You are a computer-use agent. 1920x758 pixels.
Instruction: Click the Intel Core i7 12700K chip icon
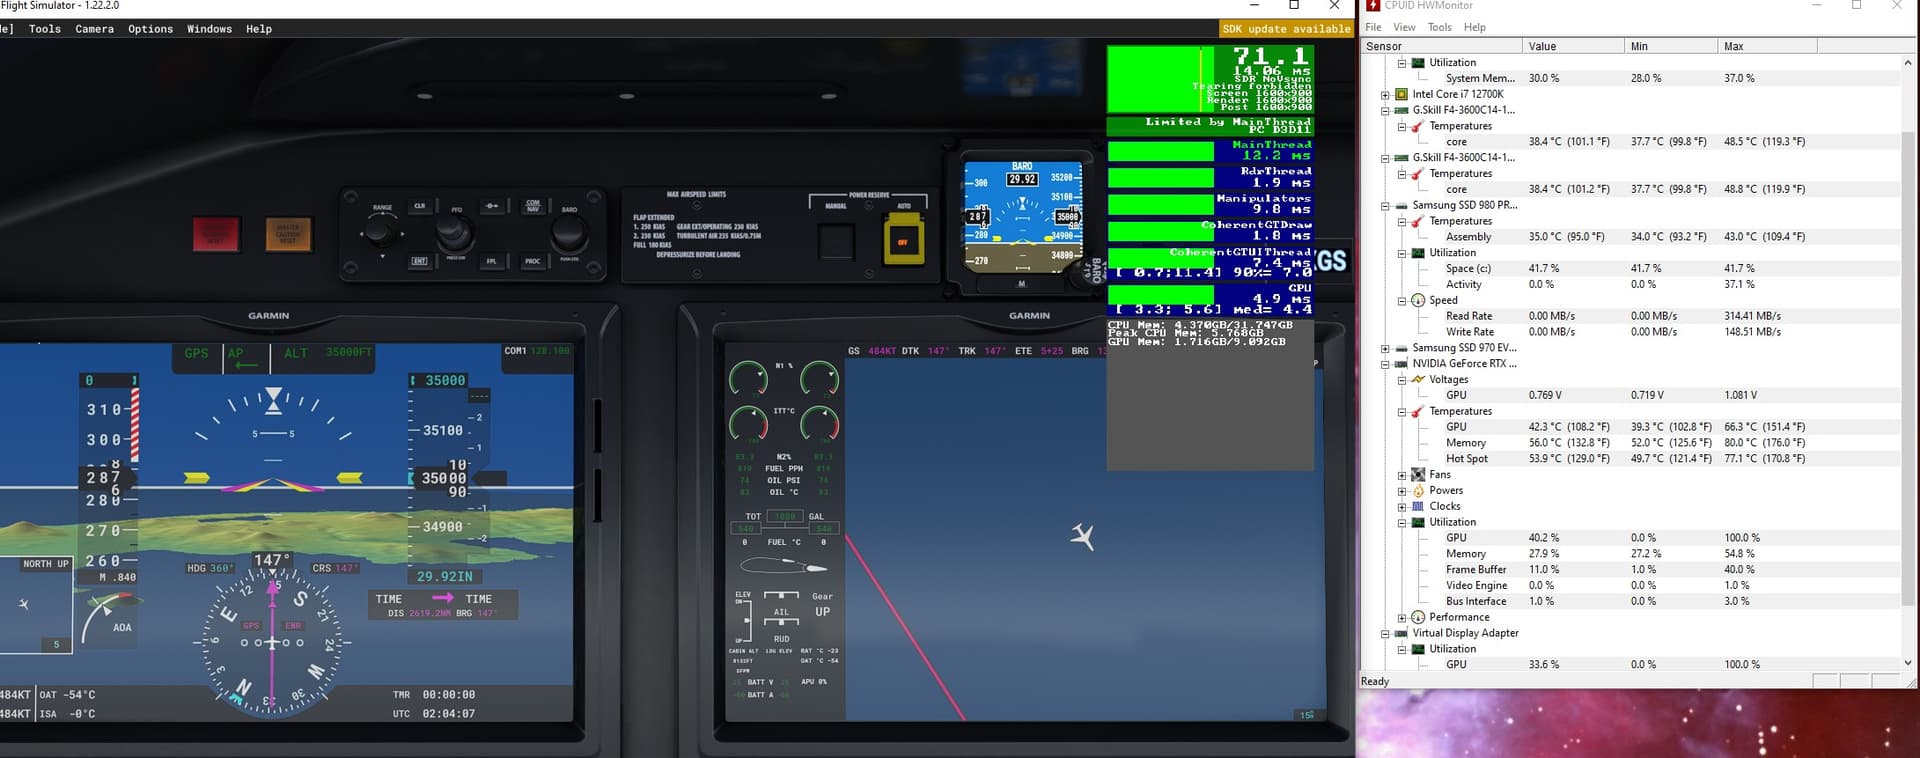click(x=1402, y=94)
